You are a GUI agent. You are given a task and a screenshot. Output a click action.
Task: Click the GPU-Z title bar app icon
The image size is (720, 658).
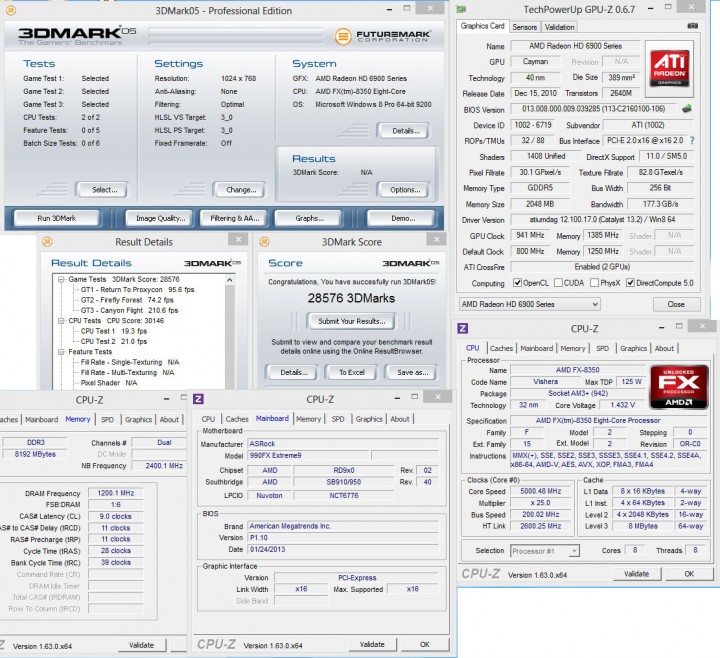coord(461,8)
